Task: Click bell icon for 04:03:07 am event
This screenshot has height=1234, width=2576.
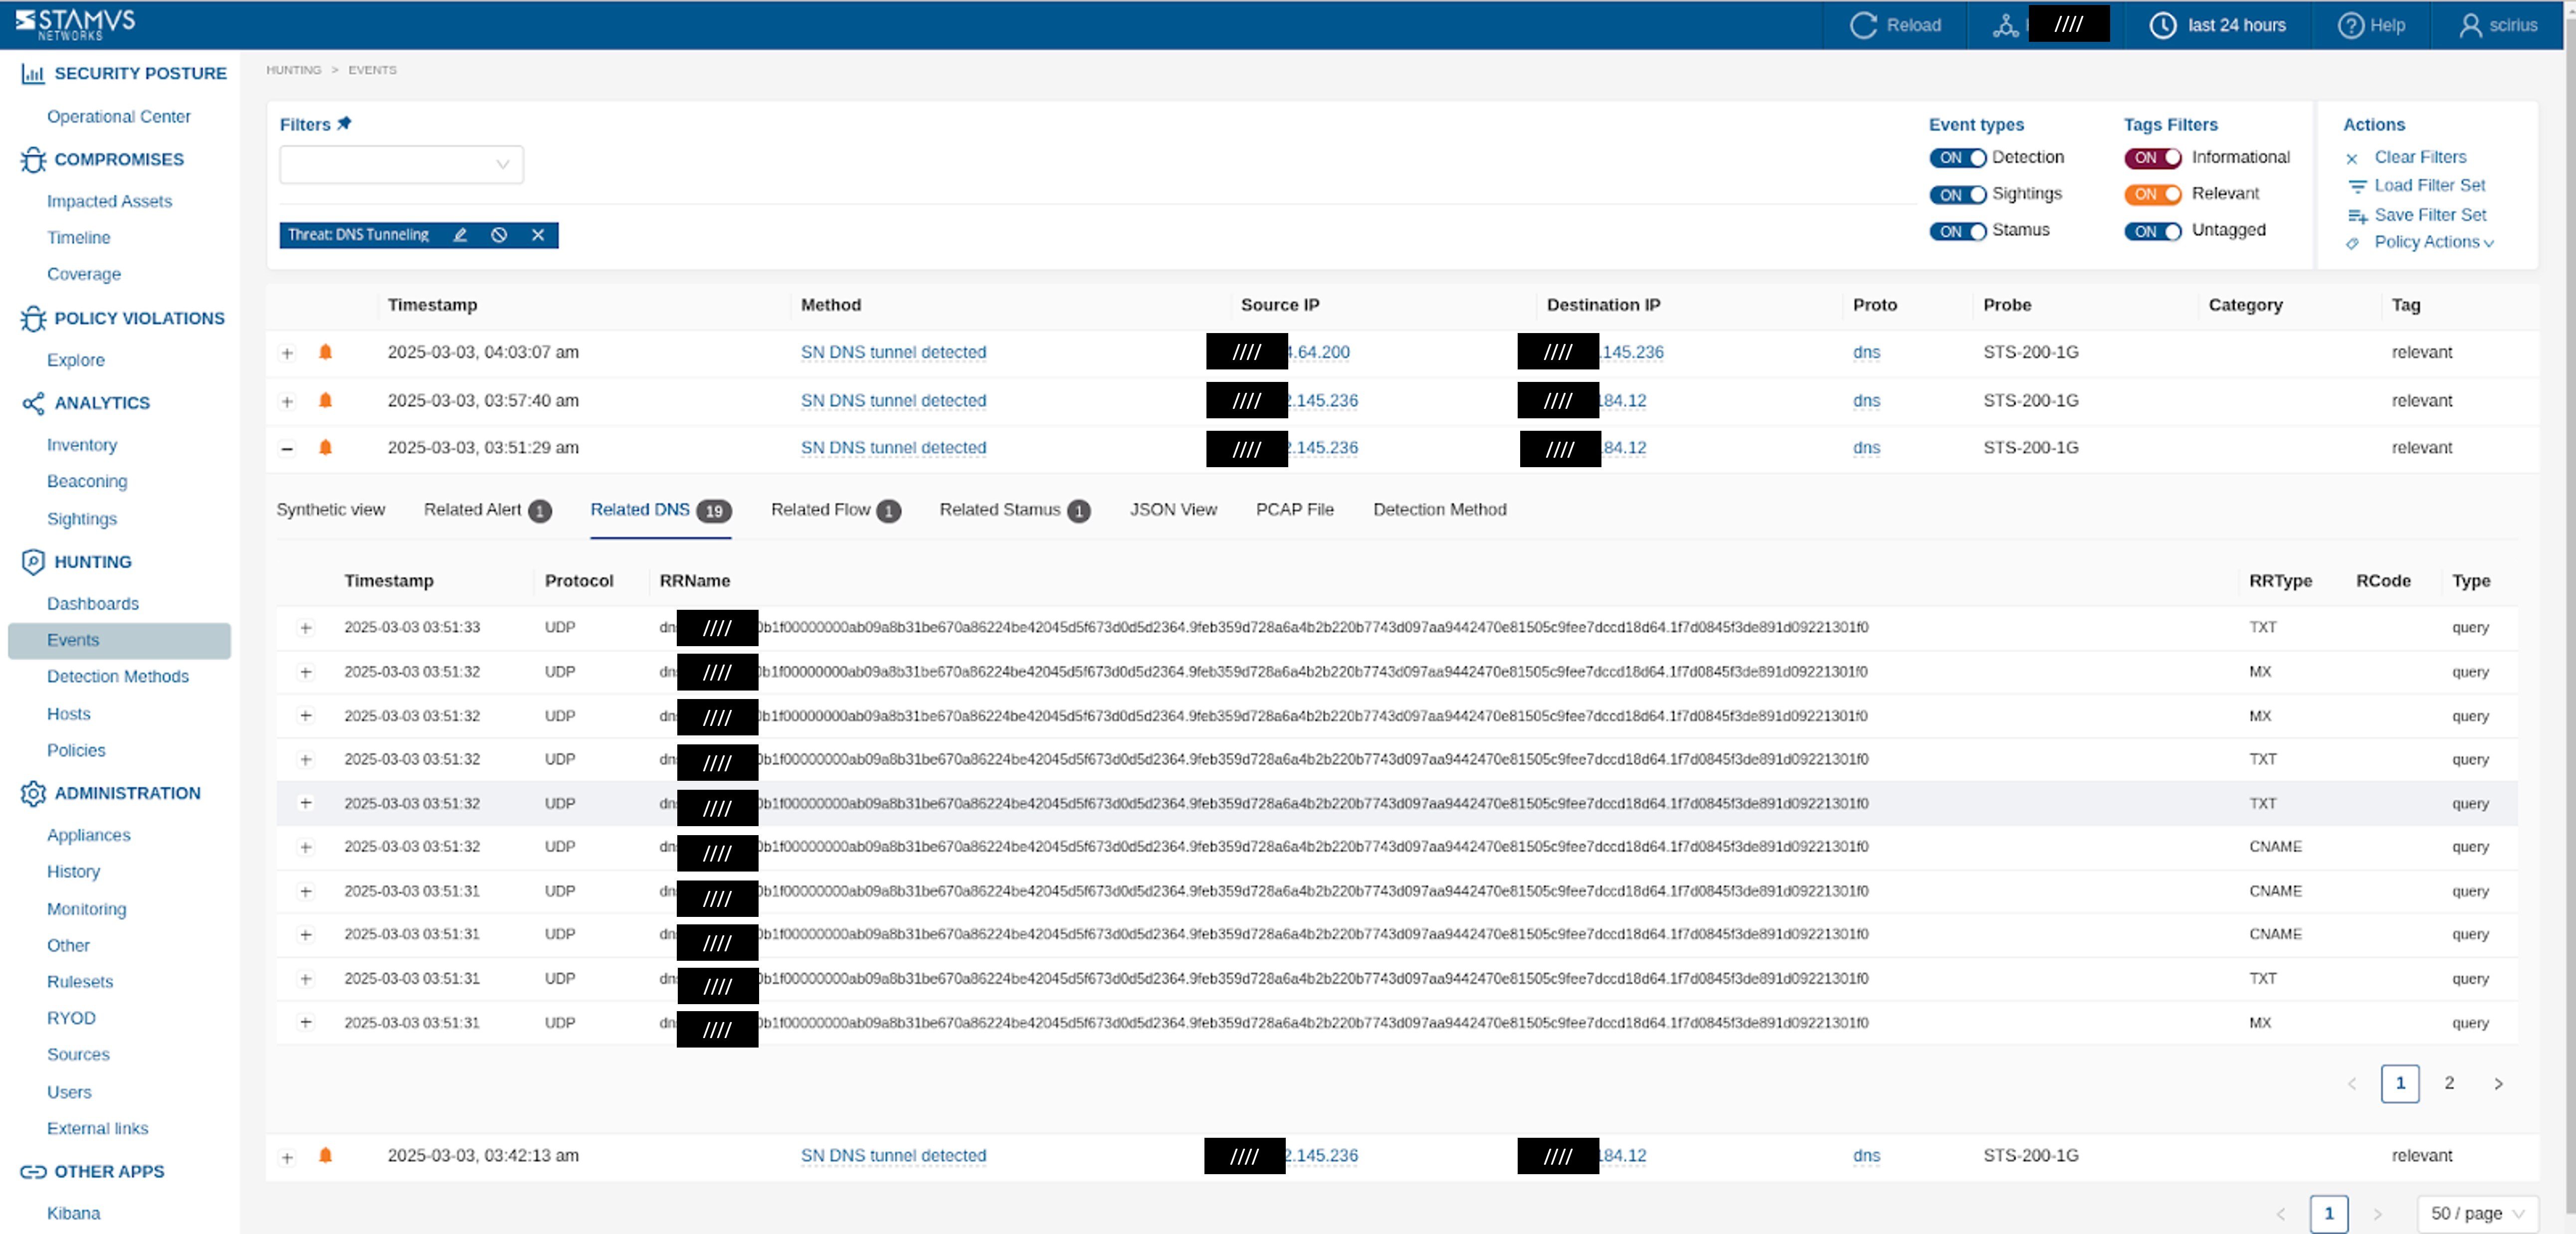Action: coord(325,352)
